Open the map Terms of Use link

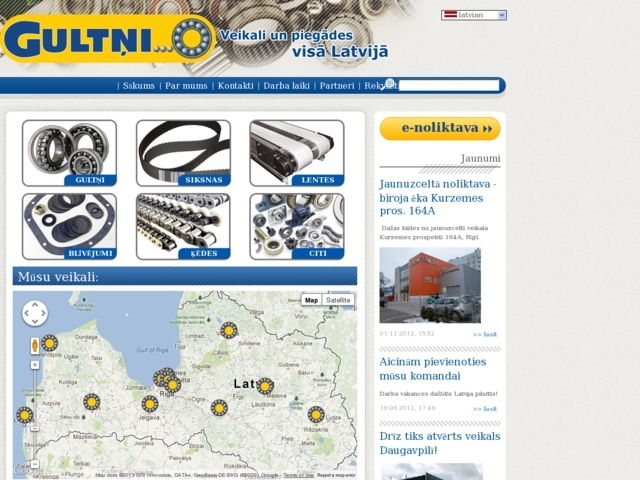(298, 475)
